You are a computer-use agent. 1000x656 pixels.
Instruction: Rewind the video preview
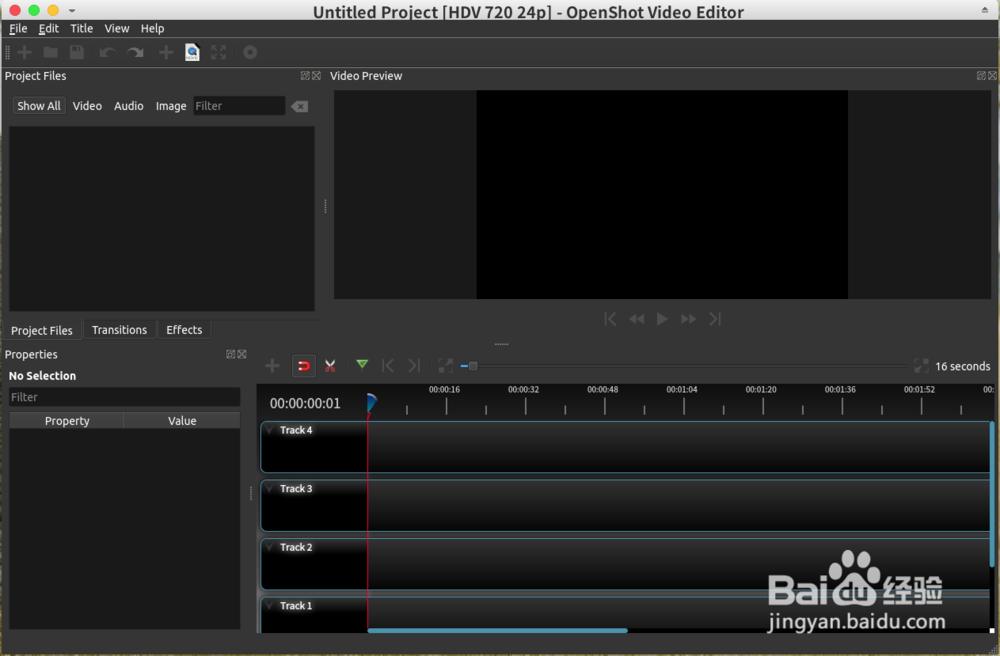636,319
